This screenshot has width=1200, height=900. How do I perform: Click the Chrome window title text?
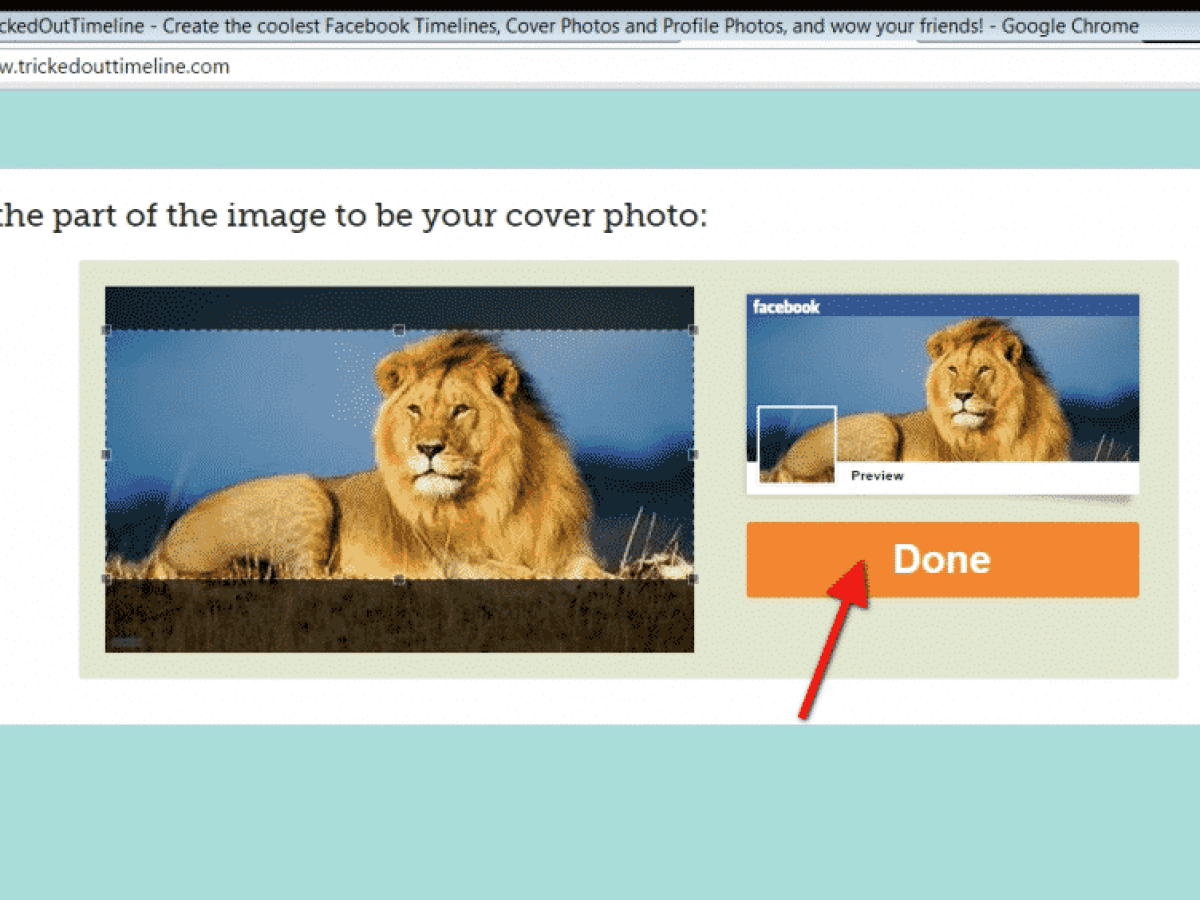click(569, 26)
